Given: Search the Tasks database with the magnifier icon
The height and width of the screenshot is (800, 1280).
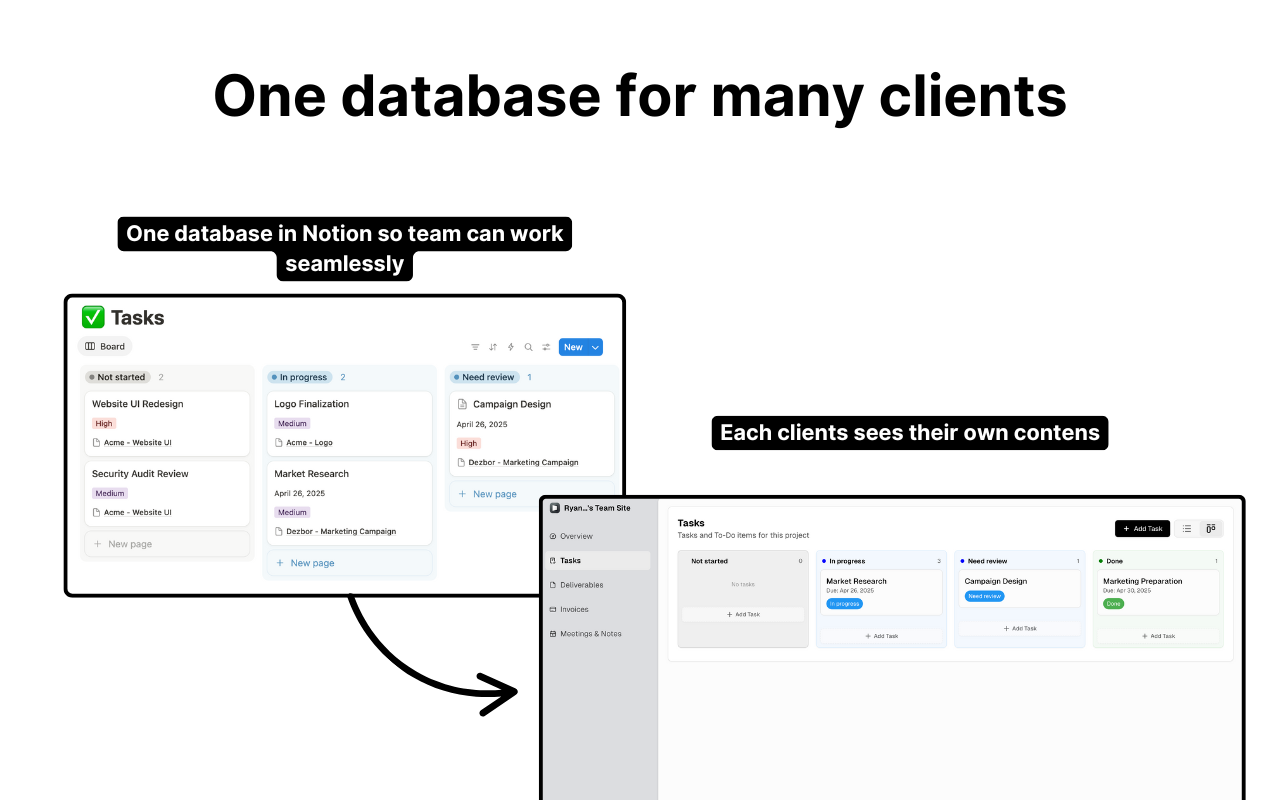Looking at the screenshot, I should (527, 346).
